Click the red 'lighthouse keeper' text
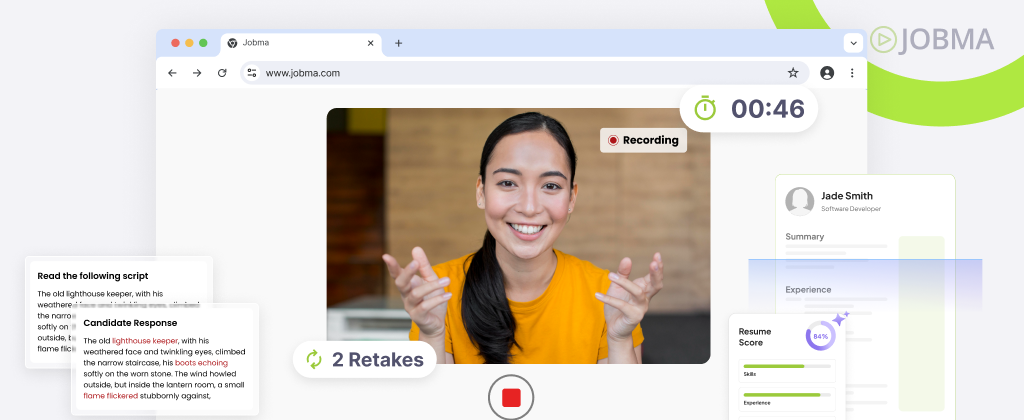Viewport: 1024px width, 420px height. [x=145, y=340]
